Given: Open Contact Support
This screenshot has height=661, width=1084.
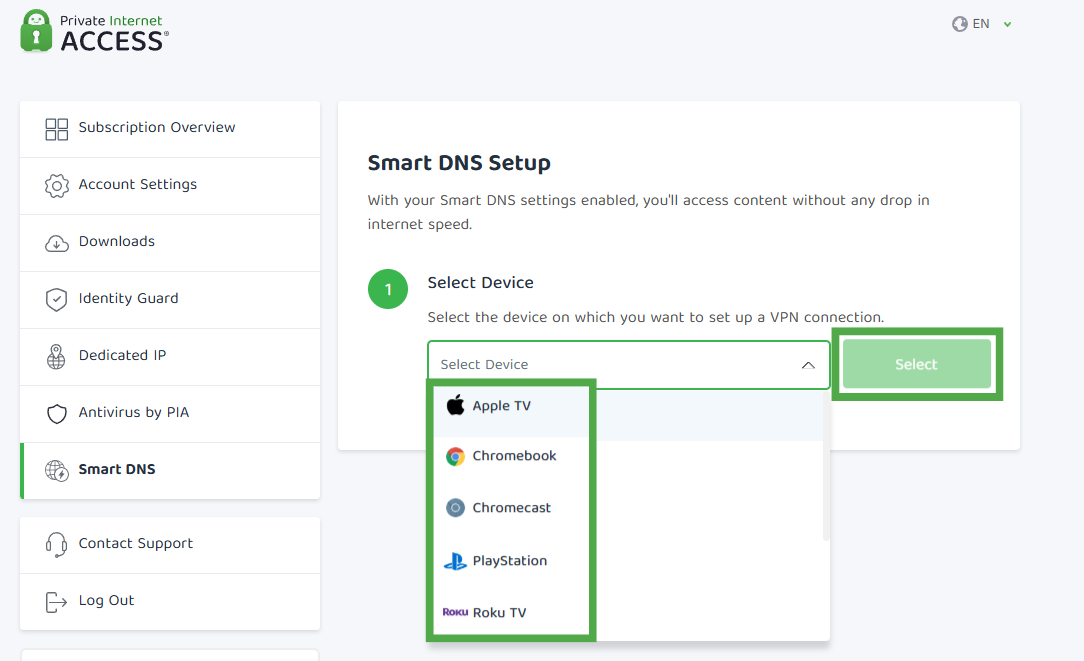Looking at the screenshot, I should point(170,545).
